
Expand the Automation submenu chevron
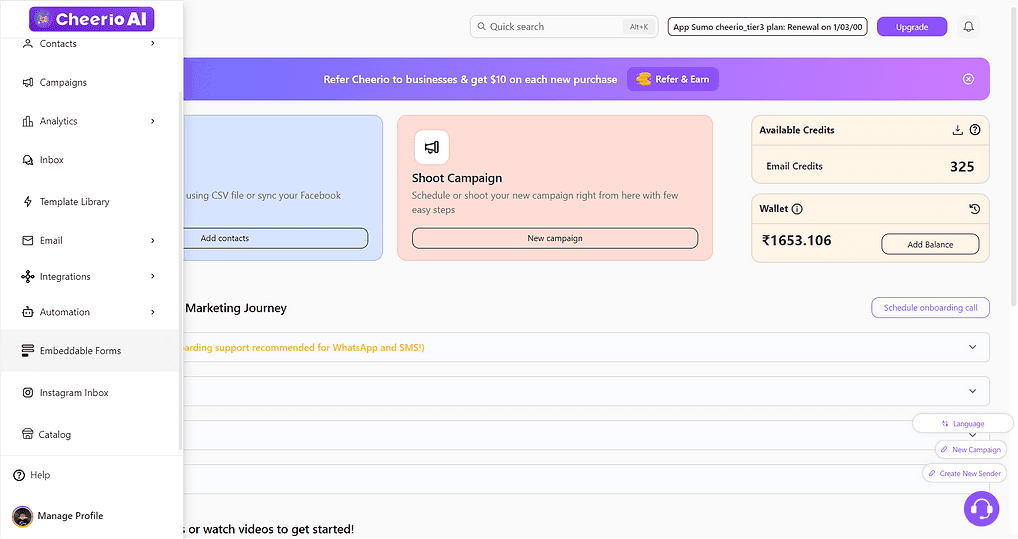click(153, 312)
